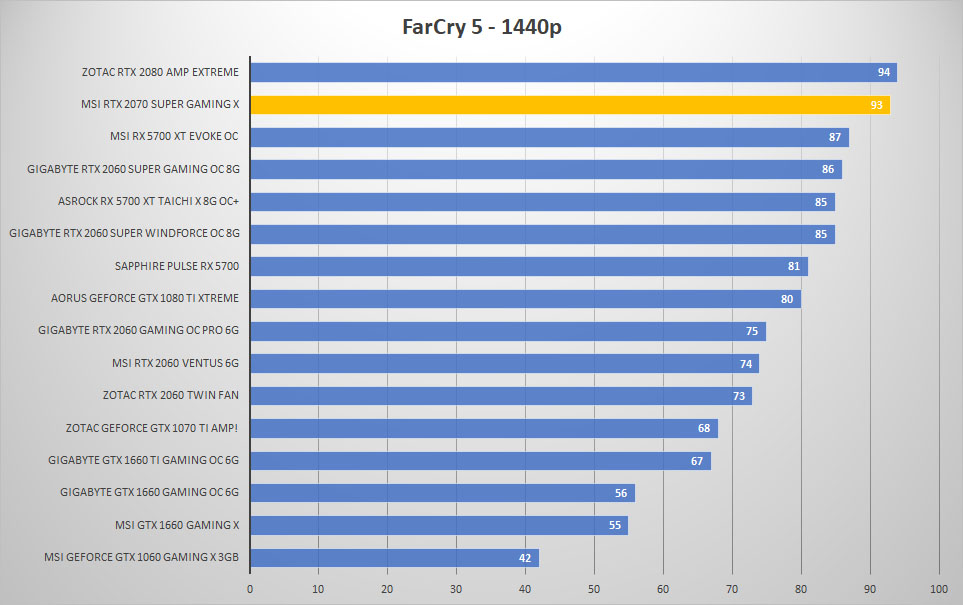Click the yellow highlighted bar showing 93

[x=570, y=105]
